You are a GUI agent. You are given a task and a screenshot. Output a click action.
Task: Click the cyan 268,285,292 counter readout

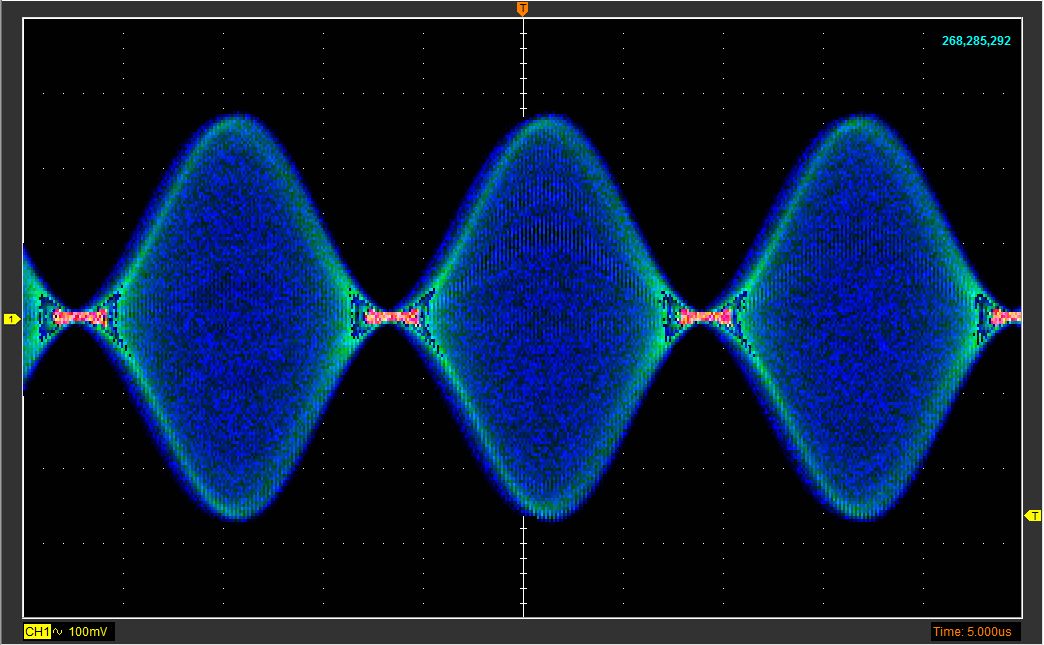pyautogui.click(x=976, y=41)
